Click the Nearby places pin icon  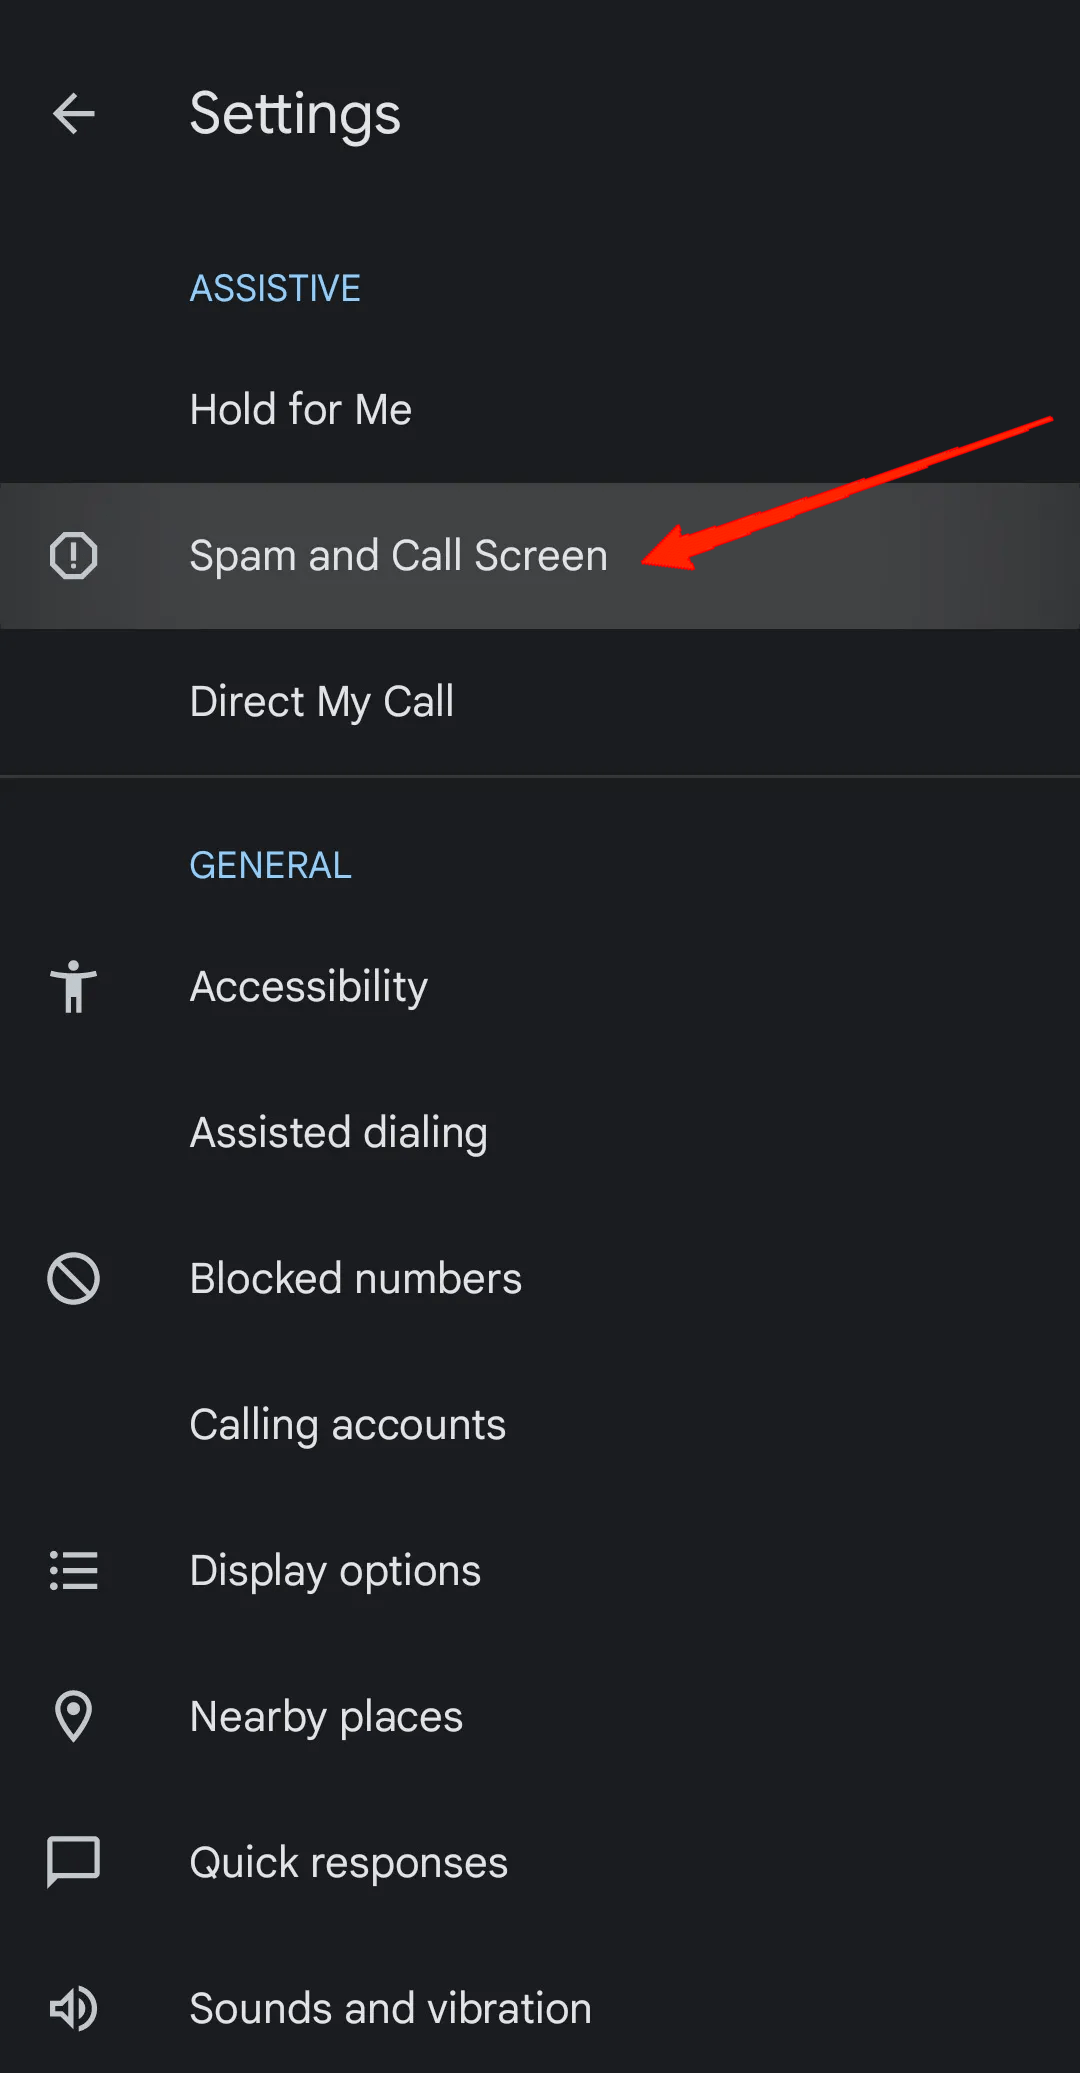tap(73, 1716)
